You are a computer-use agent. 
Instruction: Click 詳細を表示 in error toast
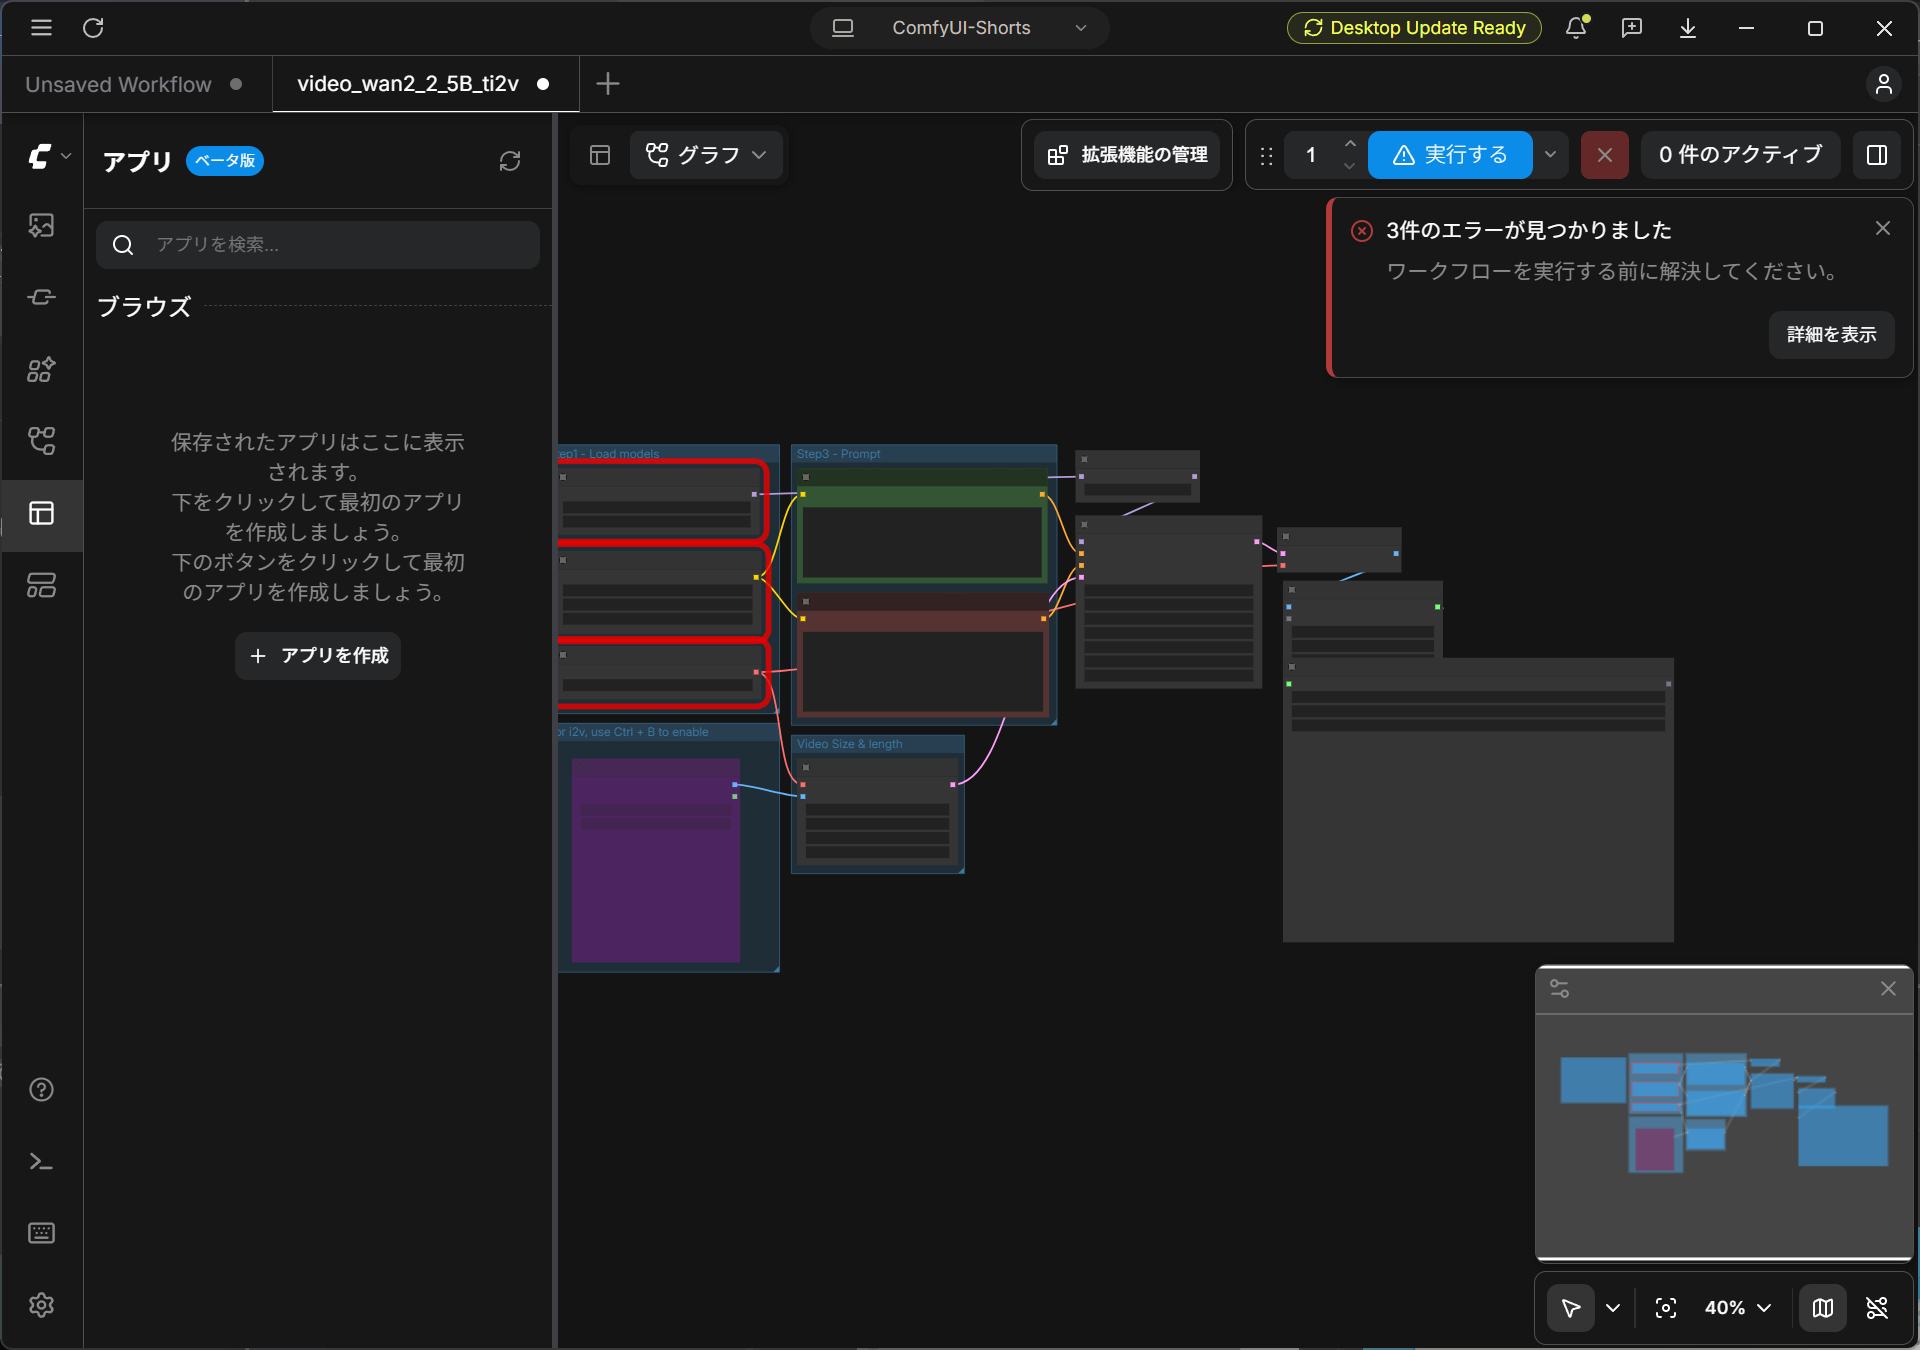(1832, 335)
